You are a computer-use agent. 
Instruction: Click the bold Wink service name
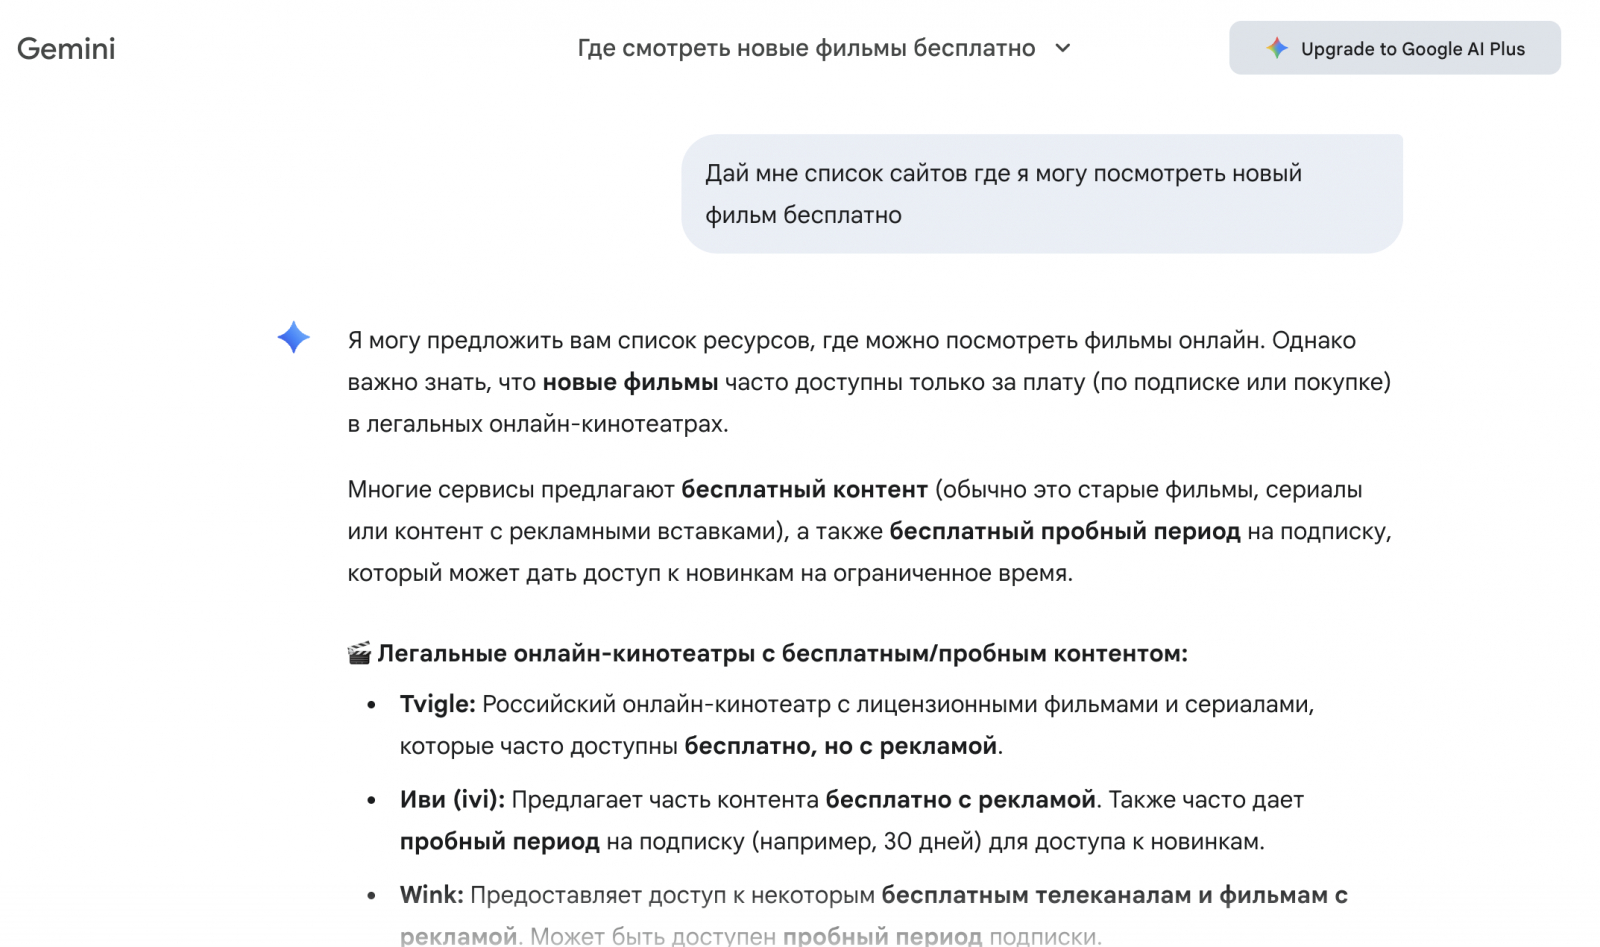(431, 895)
